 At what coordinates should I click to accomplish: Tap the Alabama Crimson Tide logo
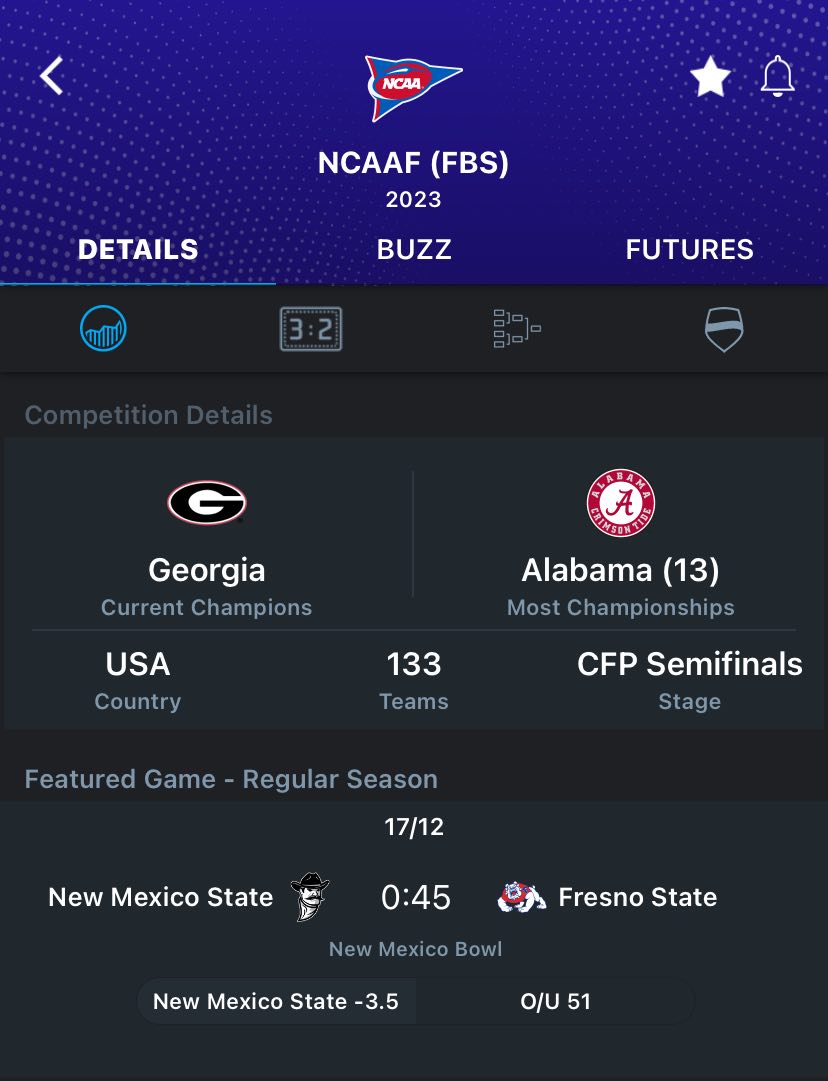(x=620, y=503)
